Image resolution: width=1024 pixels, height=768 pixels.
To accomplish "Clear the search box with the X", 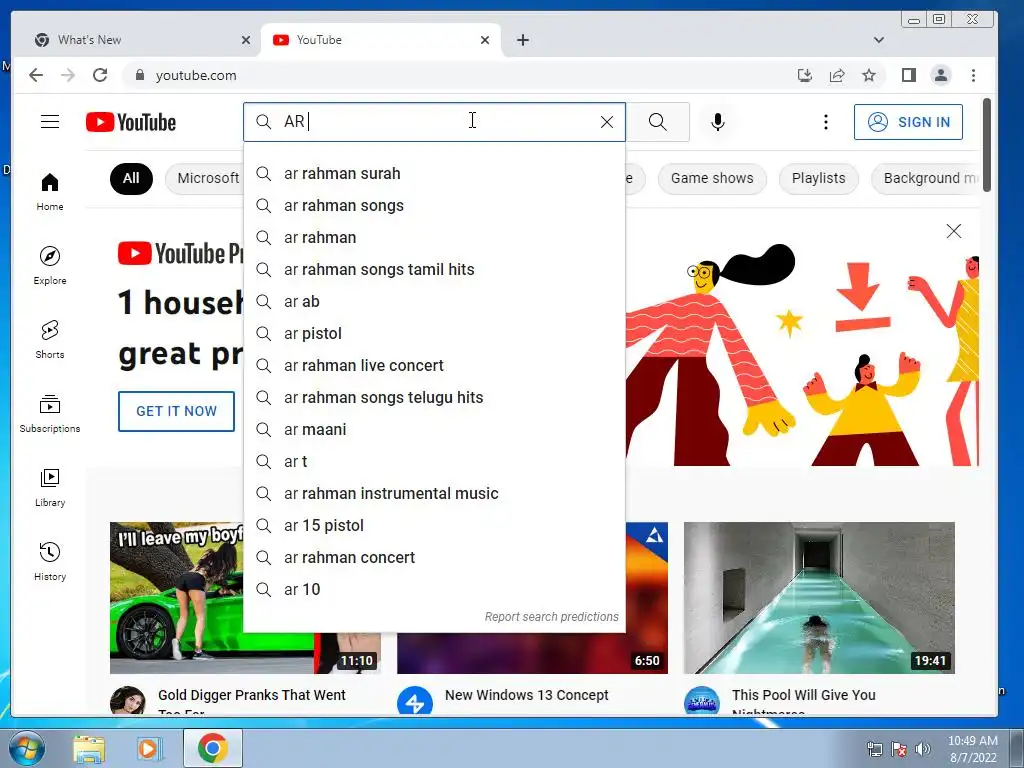I will [607, 122].
